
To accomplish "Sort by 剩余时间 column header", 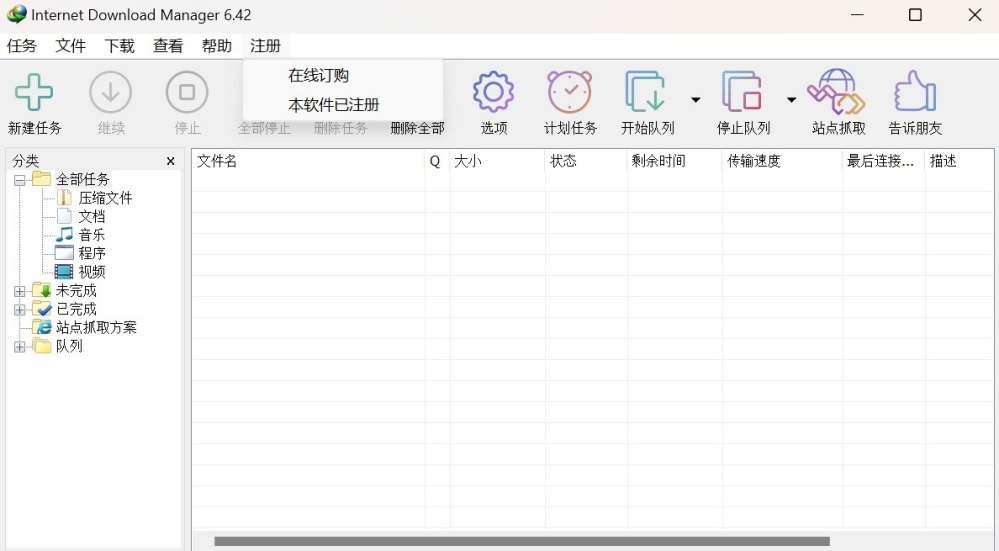I will pos(675,161).
